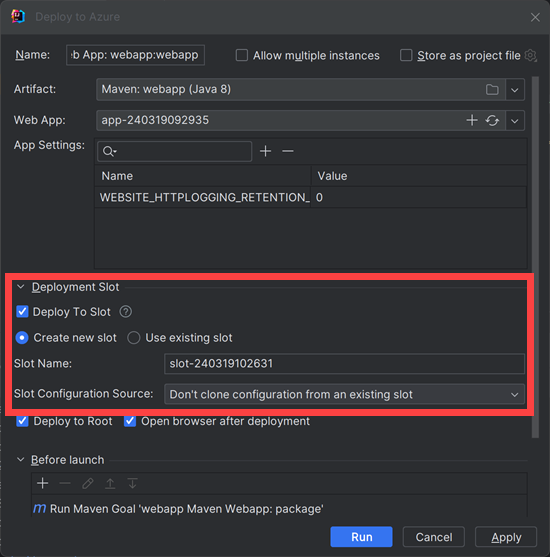Refresh the Web App list
Screen dimensions: 550x557
point(492,121)
